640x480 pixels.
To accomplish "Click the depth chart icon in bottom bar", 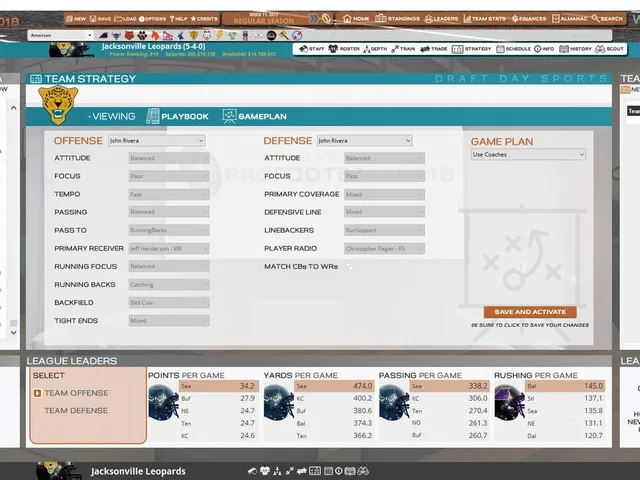I will [x=278, y=471].
